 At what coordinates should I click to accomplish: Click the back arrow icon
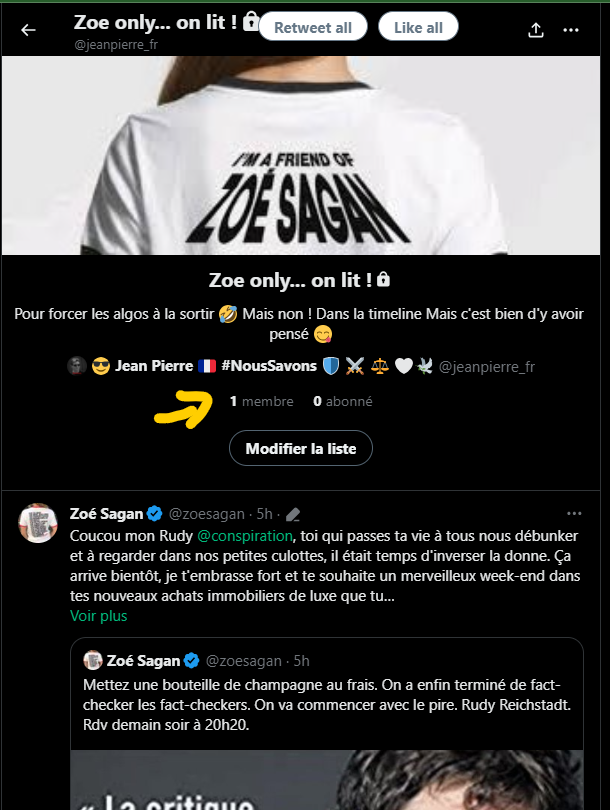28,30
